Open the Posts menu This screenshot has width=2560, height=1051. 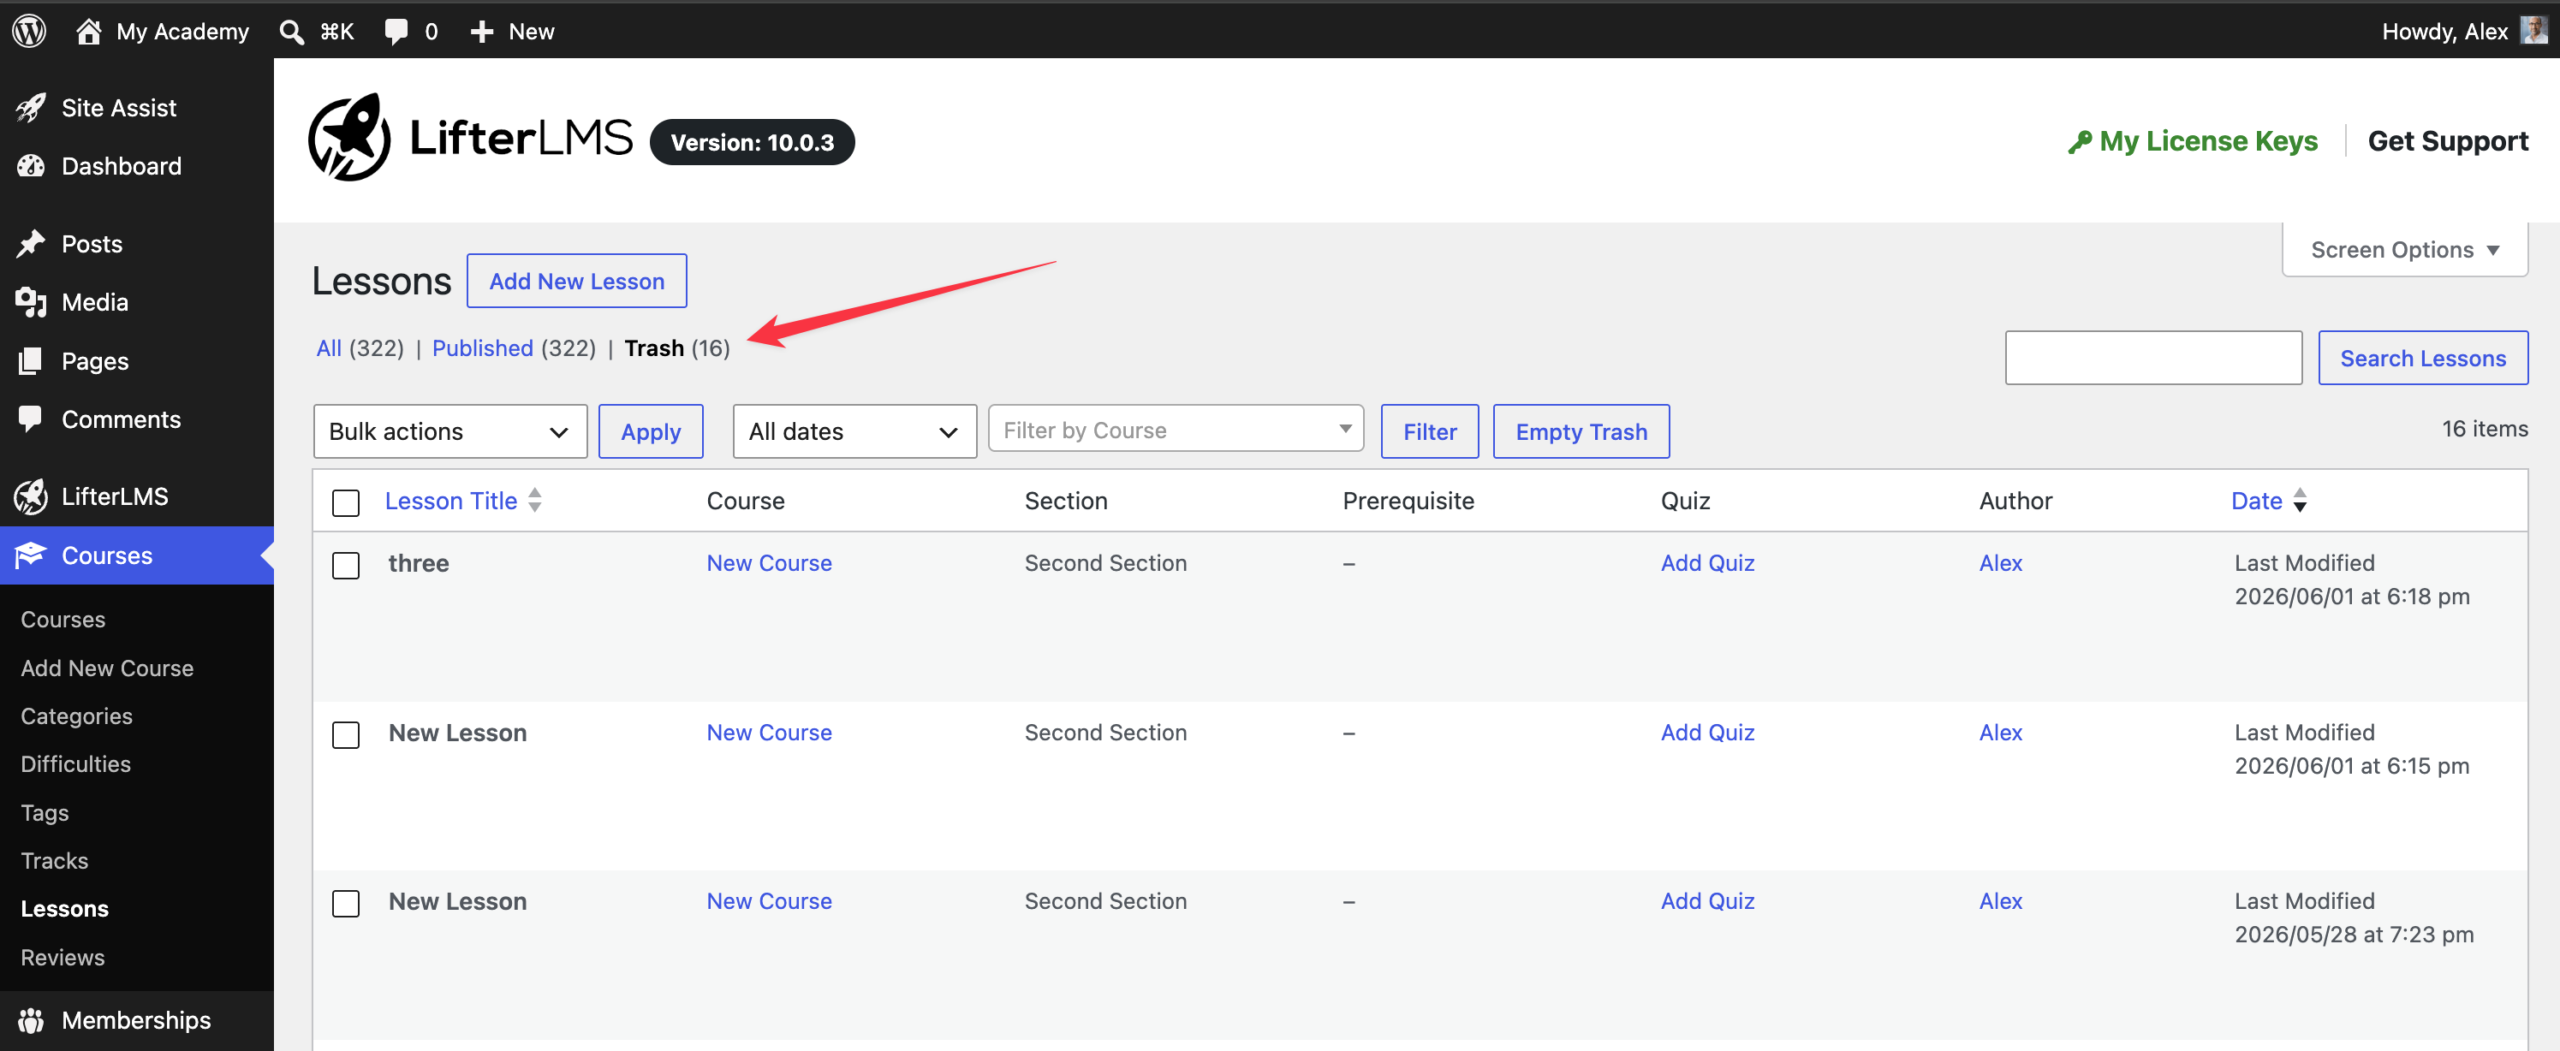click(x=92, y=243)
